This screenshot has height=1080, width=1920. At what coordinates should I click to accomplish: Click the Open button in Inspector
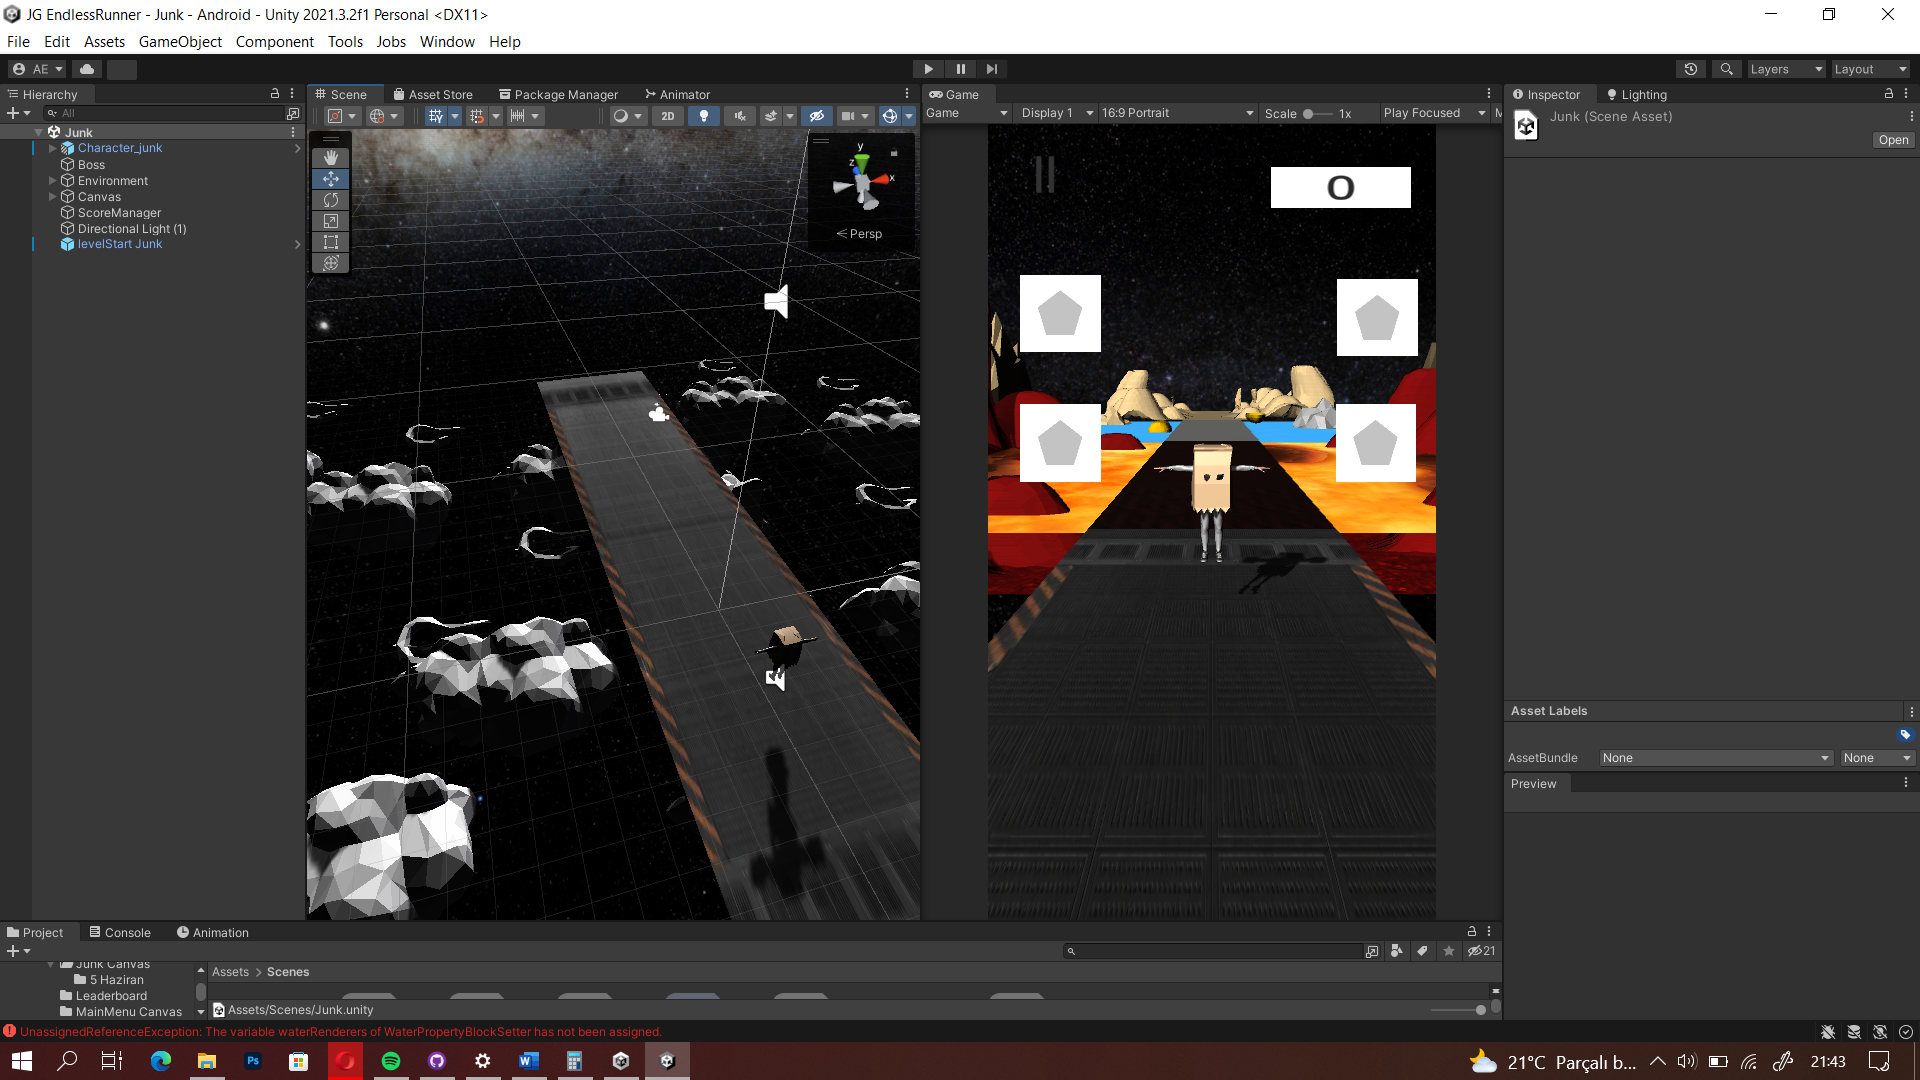tap(1892, 140)
